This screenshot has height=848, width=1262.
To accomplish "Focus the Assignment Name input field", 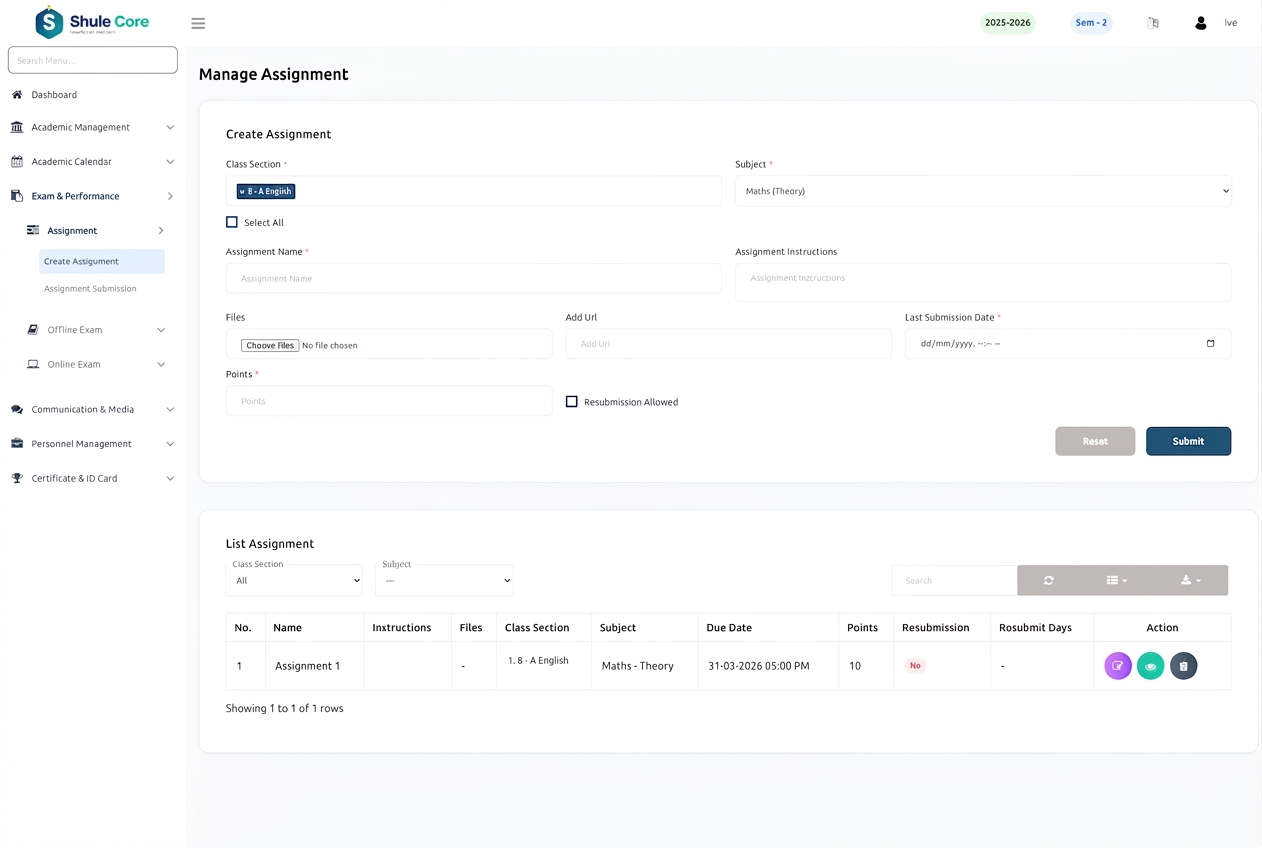I will (474, 278).
